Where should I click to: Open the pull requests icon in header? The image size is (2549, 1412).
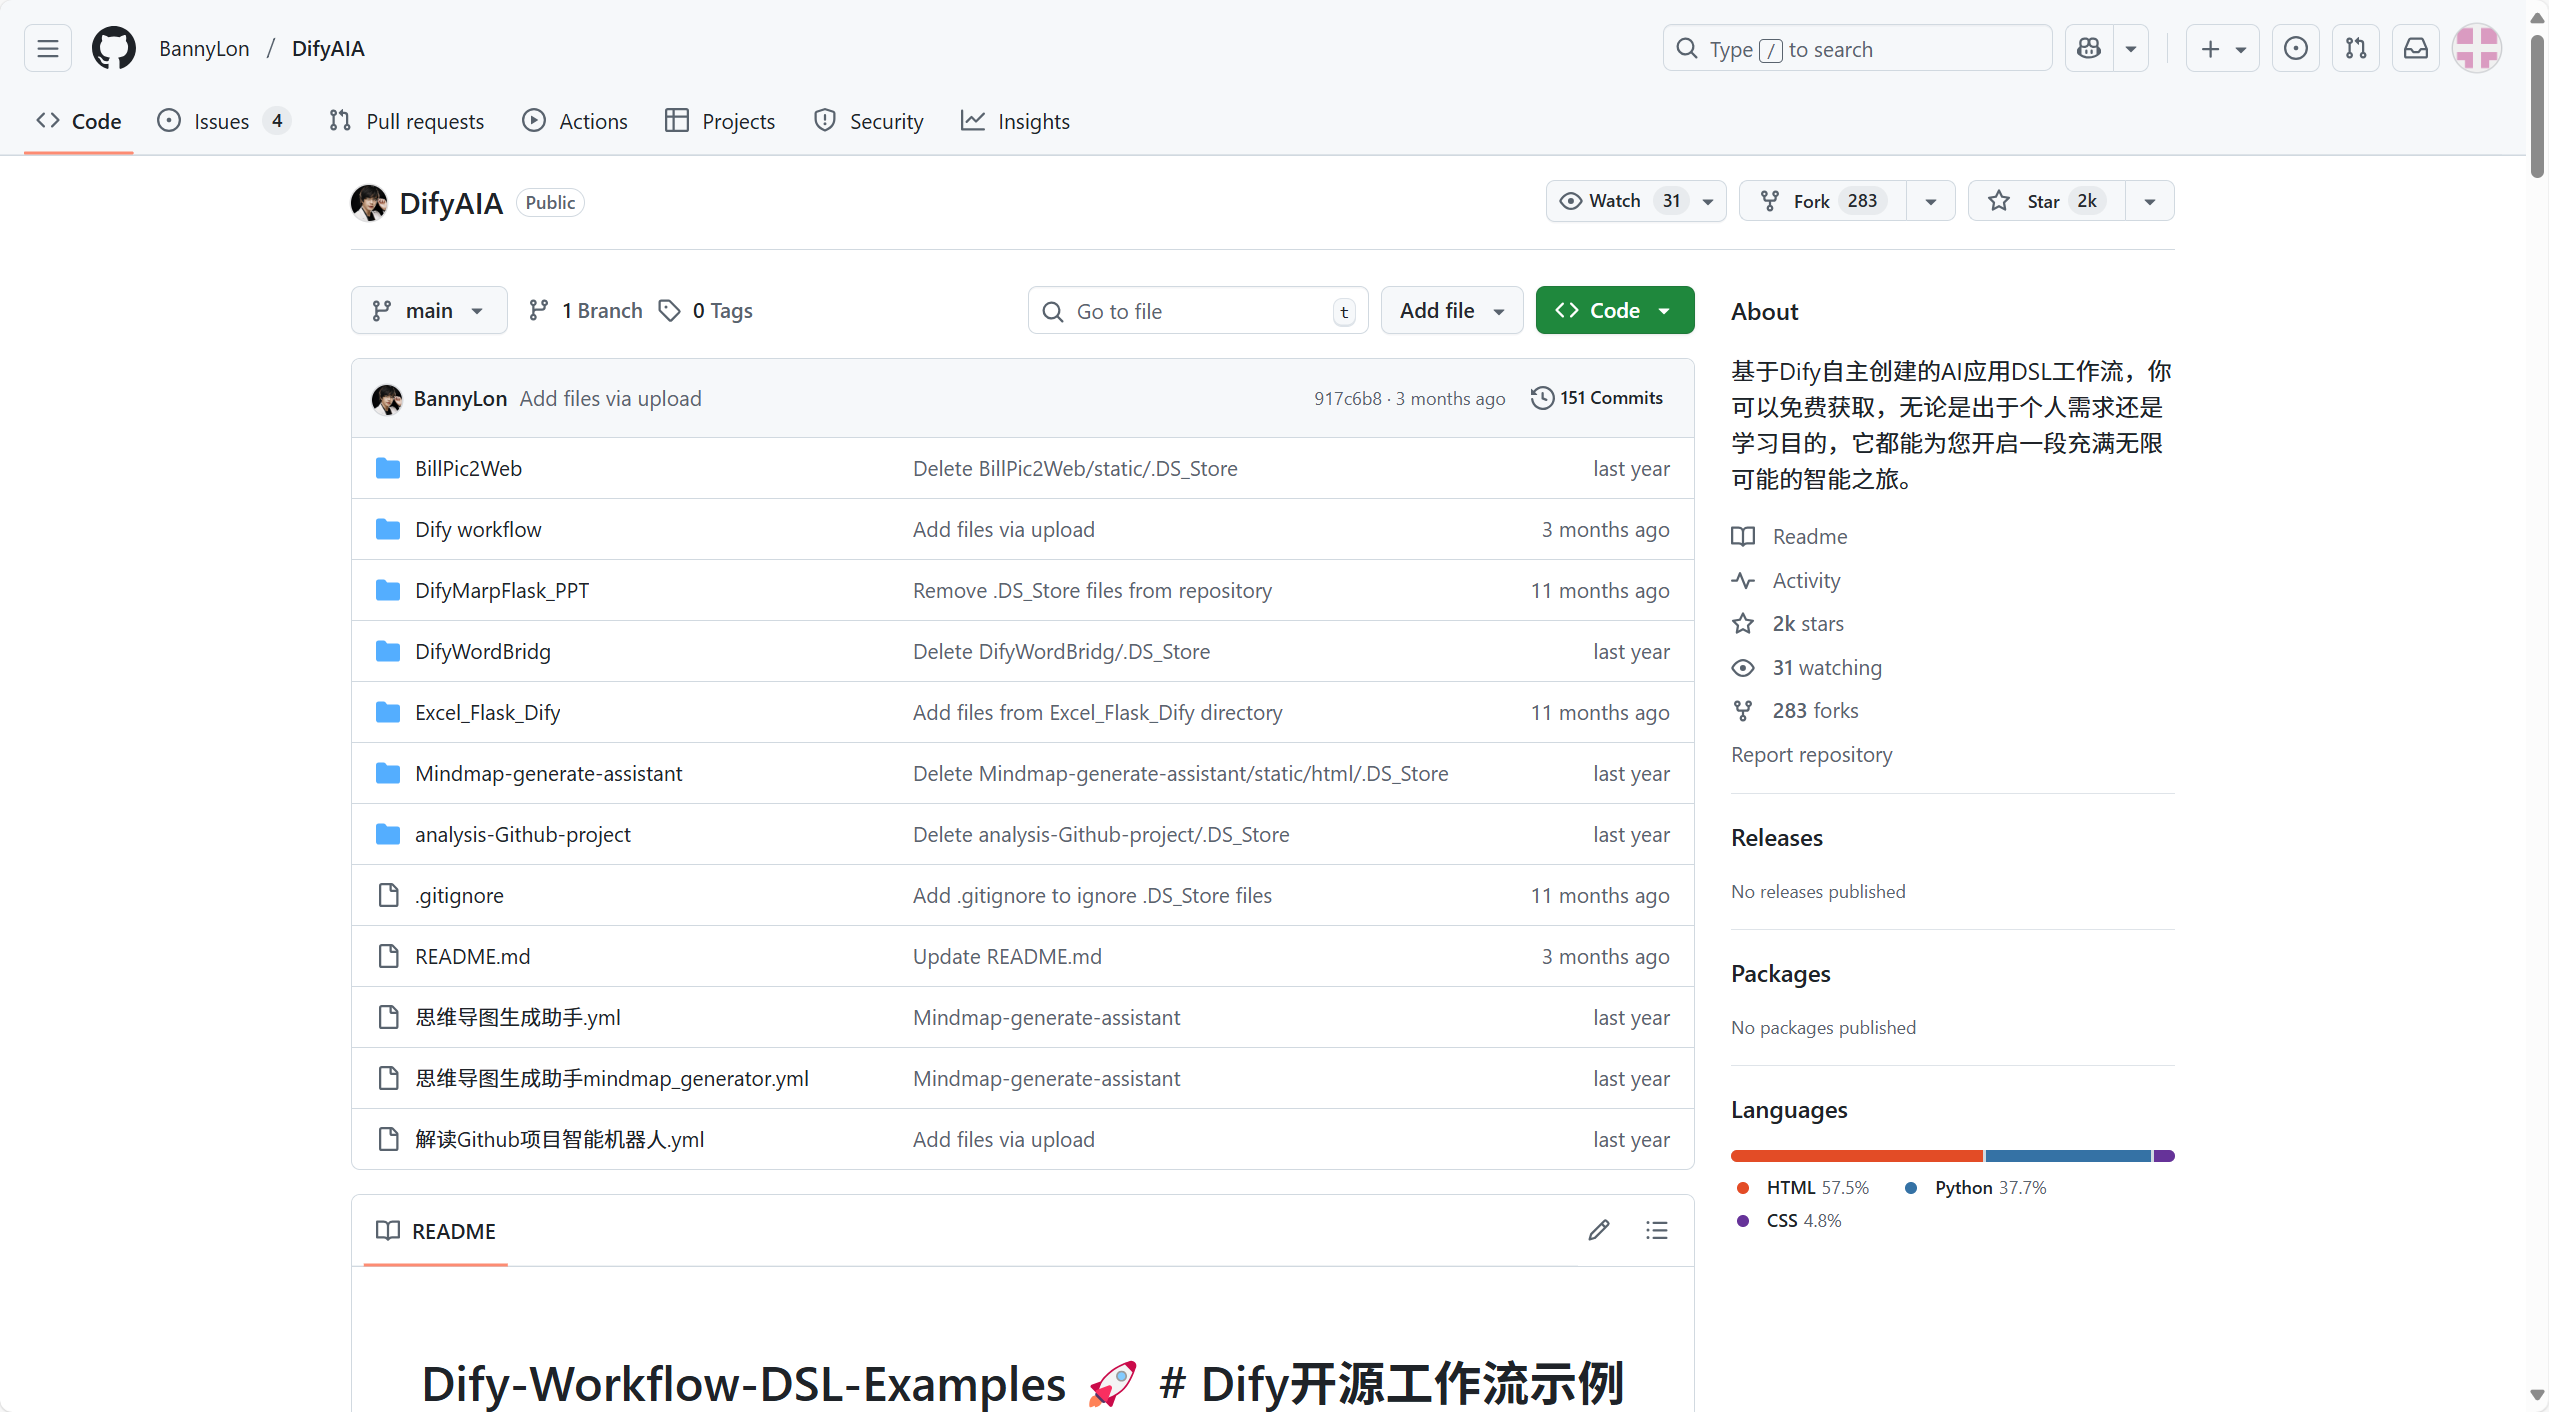tap(2355, 47)
